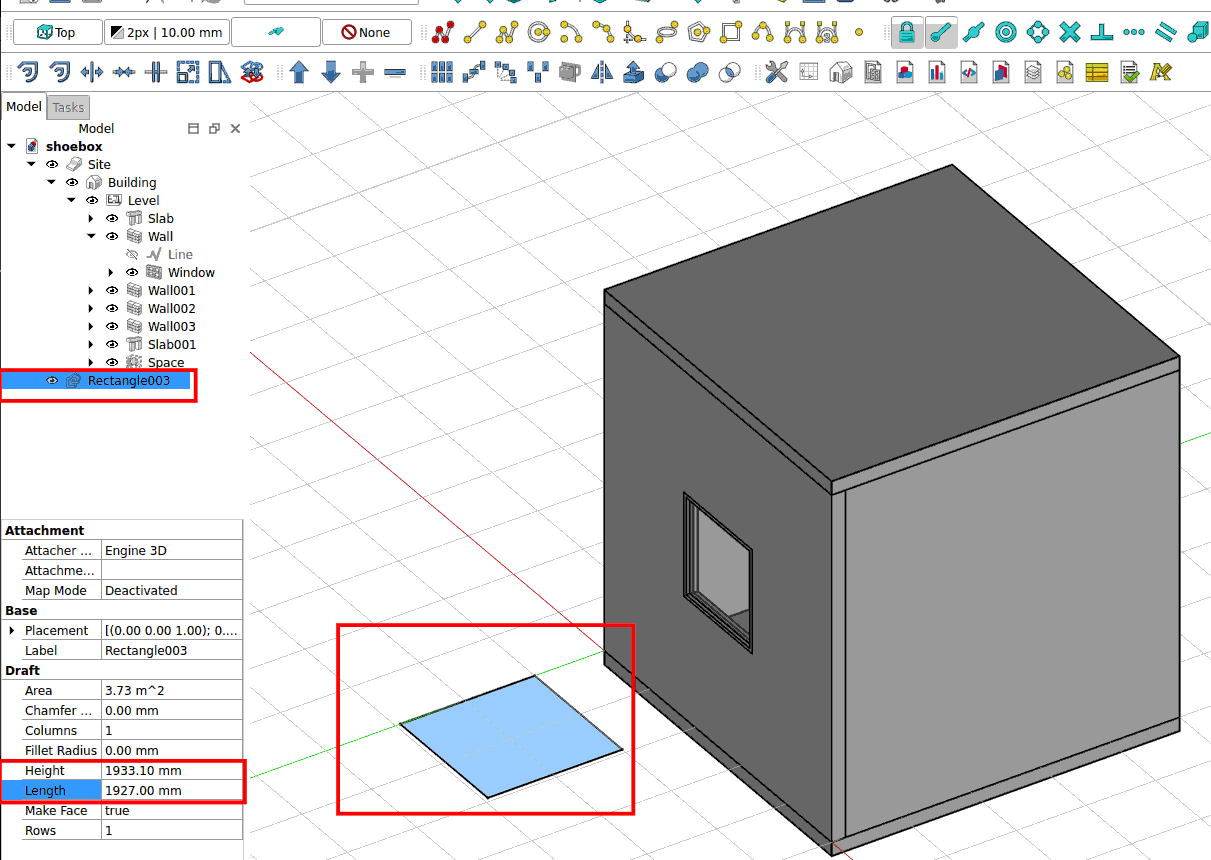Image resolution: width=1211 pixels, height=860 pixels.
Task: Click the wrench and screwdriver icon
Action: 777,72
